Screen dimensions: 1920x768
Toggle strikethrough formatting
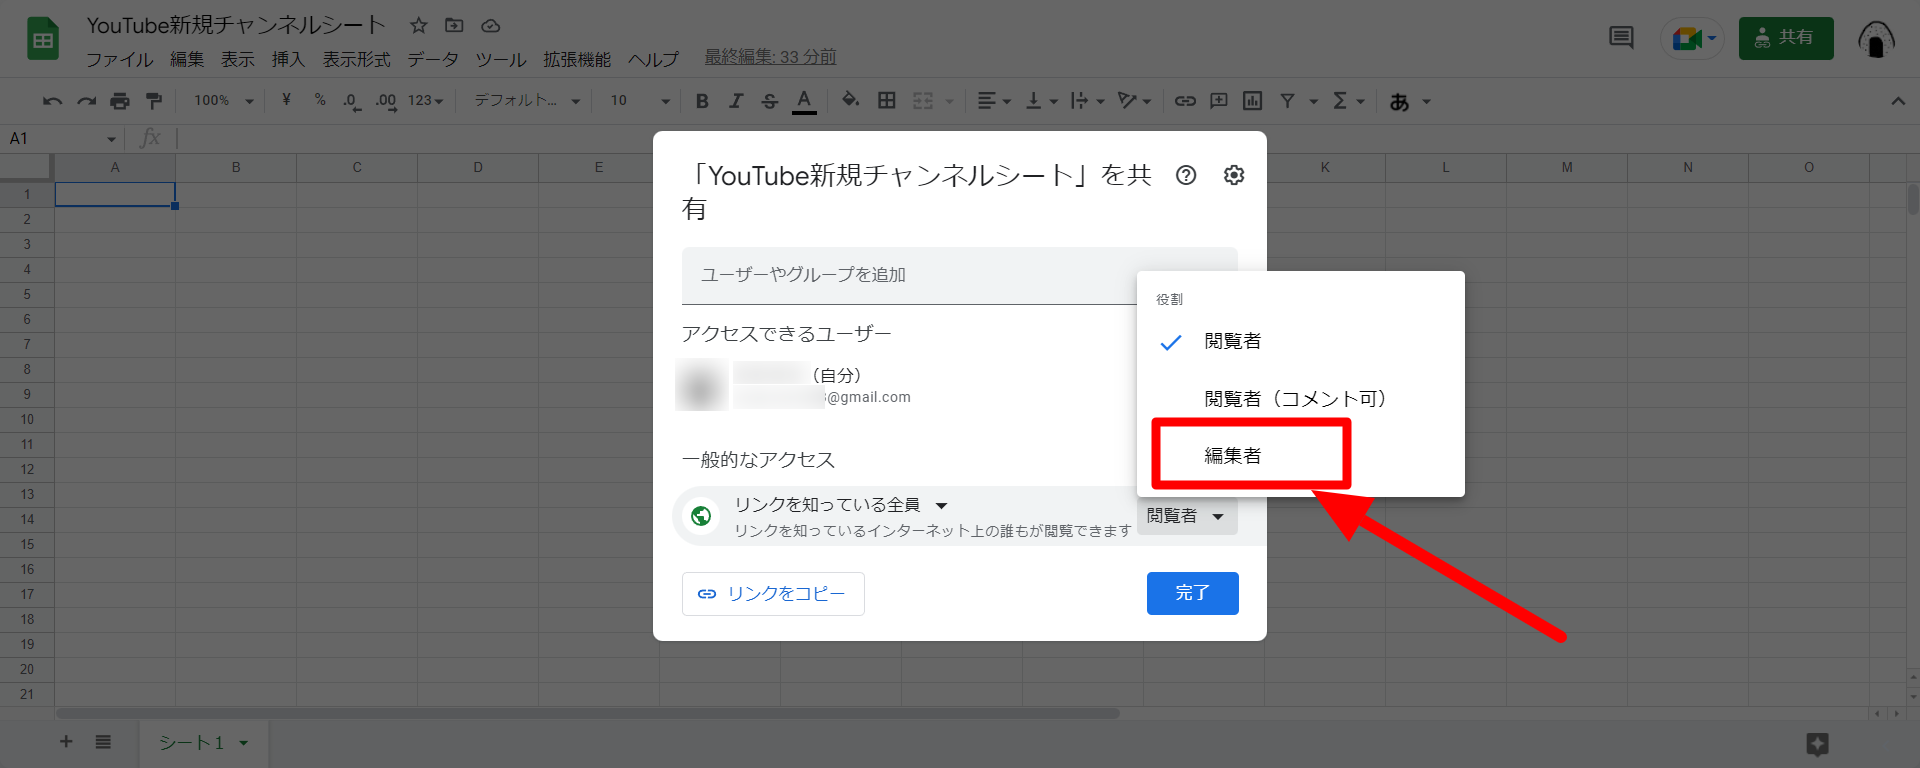click(769, 101)
